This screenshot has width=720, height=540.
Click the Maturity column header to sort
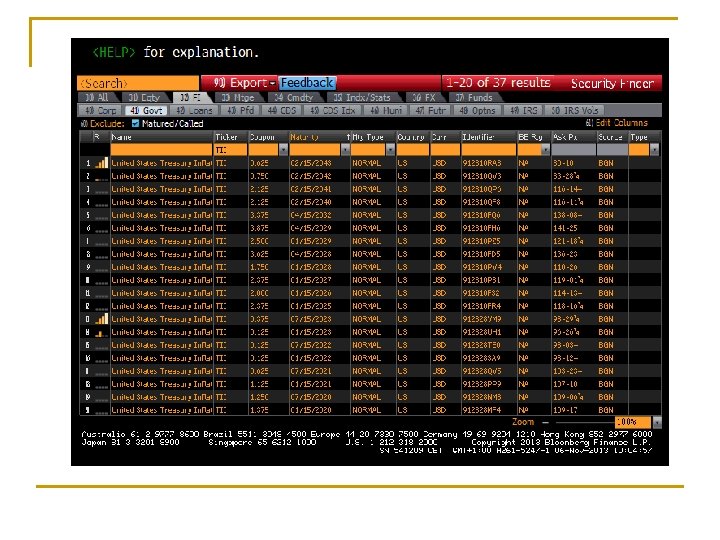pyautogui.click(x=319, y=137)
